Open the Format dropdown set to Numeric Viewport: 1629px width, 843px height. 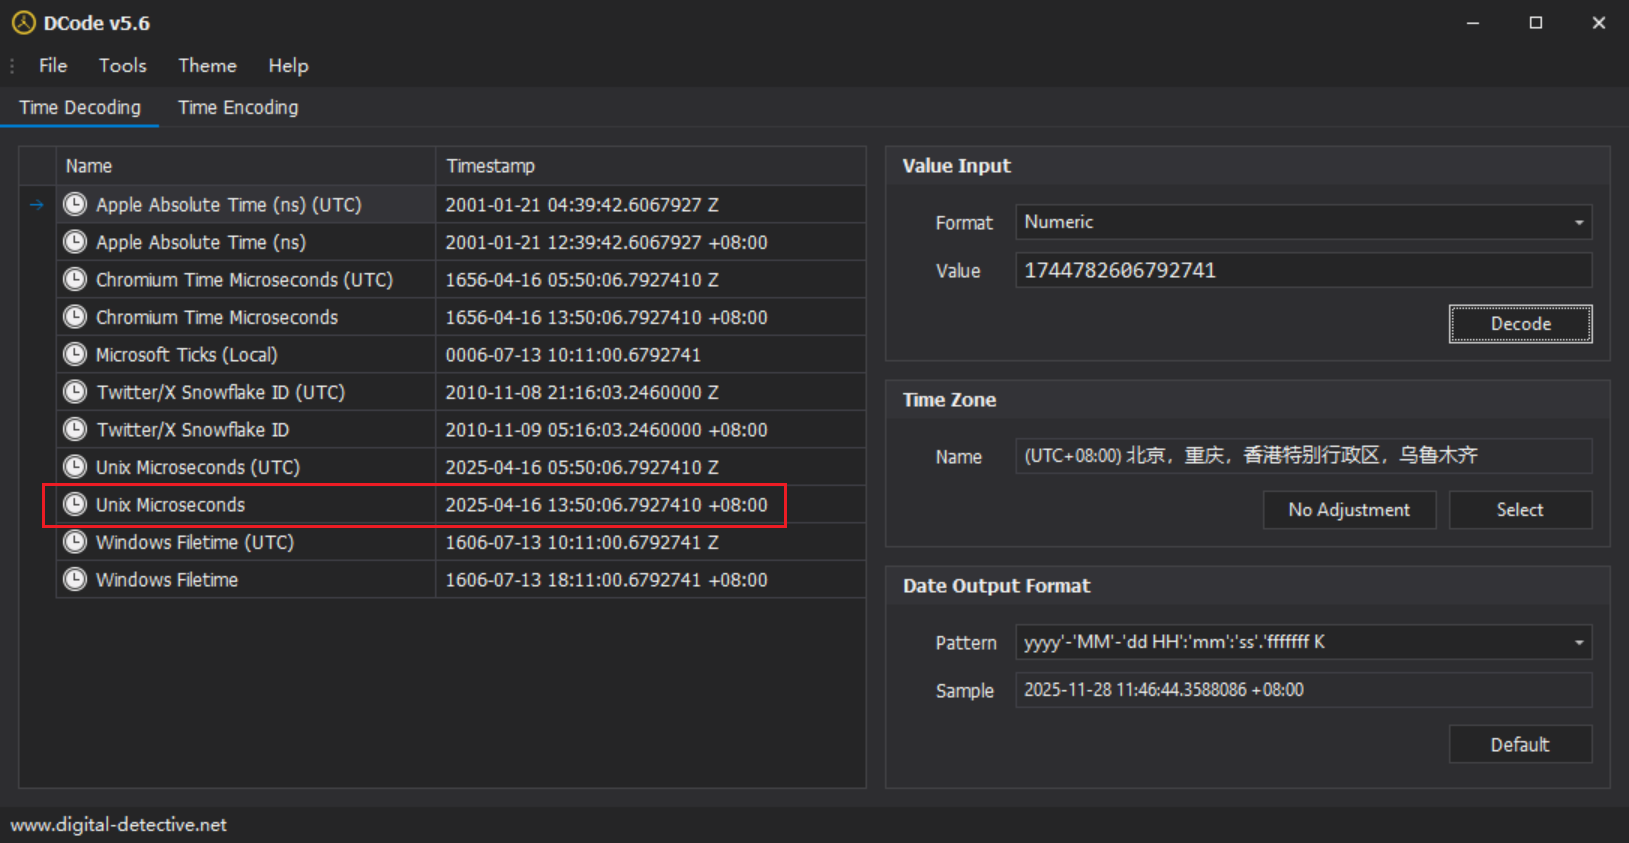click(x=1303, y=222)
